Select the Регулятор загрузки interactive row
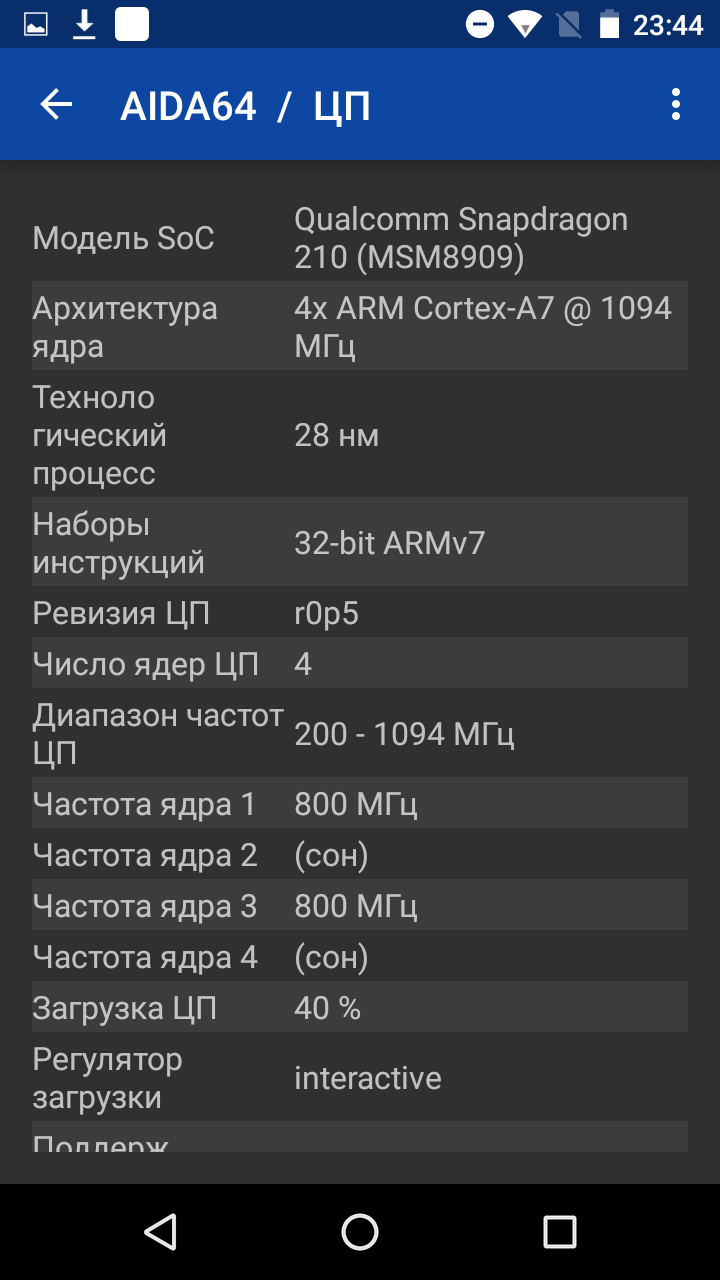The image size is (720, 1280). coord(360,1078)
